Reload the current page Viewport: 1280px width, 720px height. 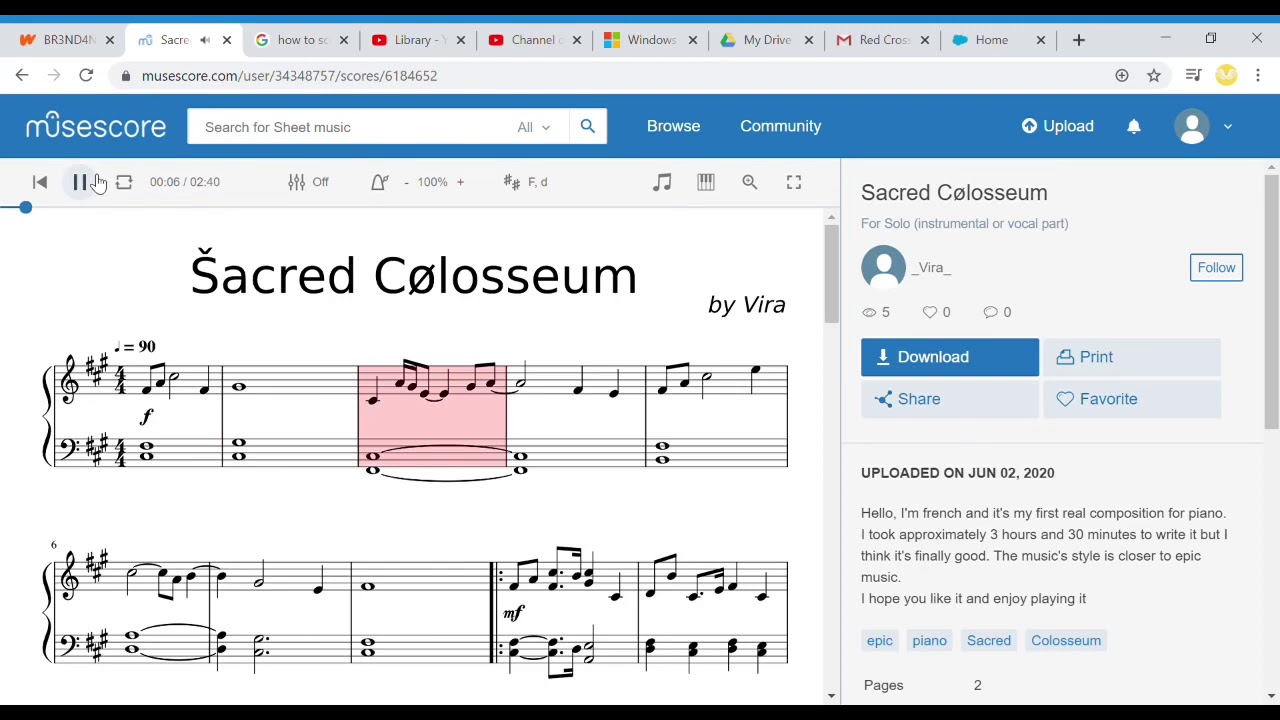pyautogui.click(x=86, y=75)
